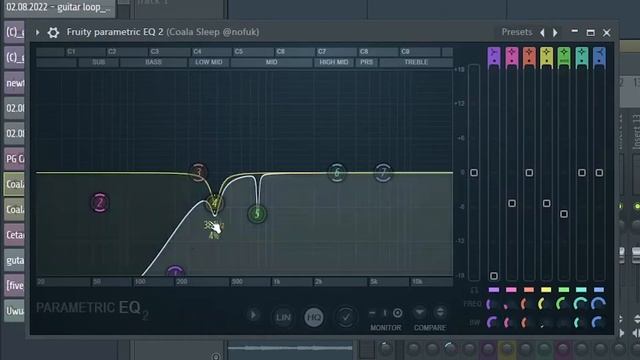Screen dimensions: 640x360
Task: Select 'PG' item in left list
Action: [x=14, y=159]
